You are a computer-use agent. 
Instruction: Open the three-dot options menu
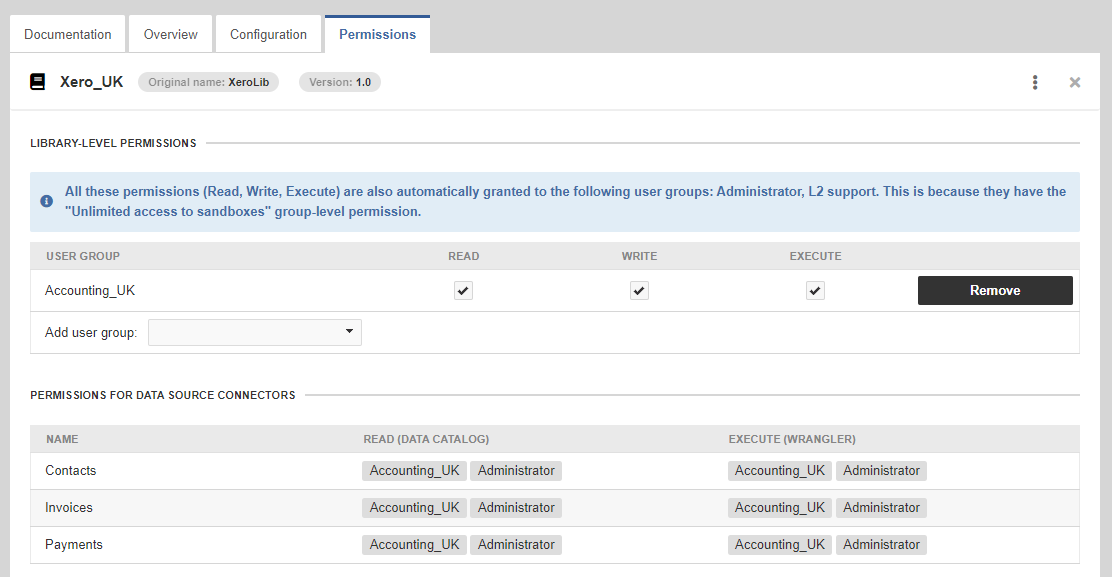pos(1035,82)
